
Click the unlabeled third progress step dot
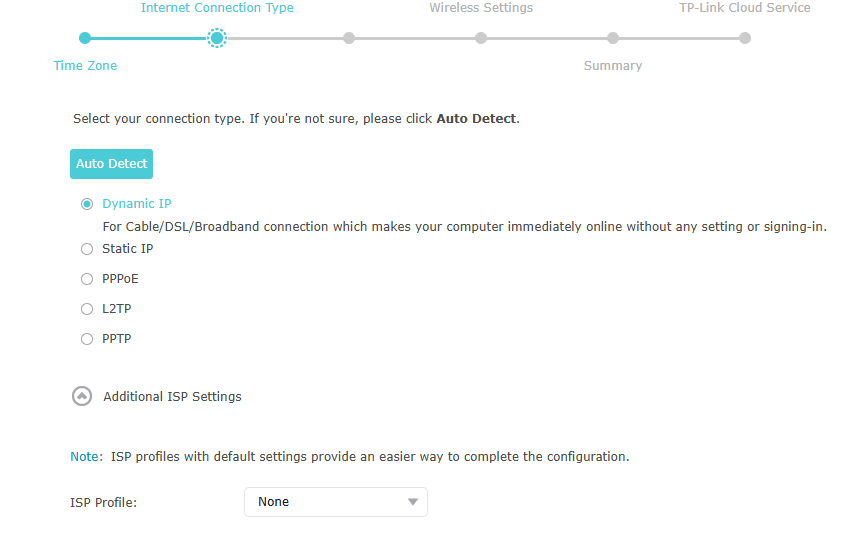(x=349, y=38)
